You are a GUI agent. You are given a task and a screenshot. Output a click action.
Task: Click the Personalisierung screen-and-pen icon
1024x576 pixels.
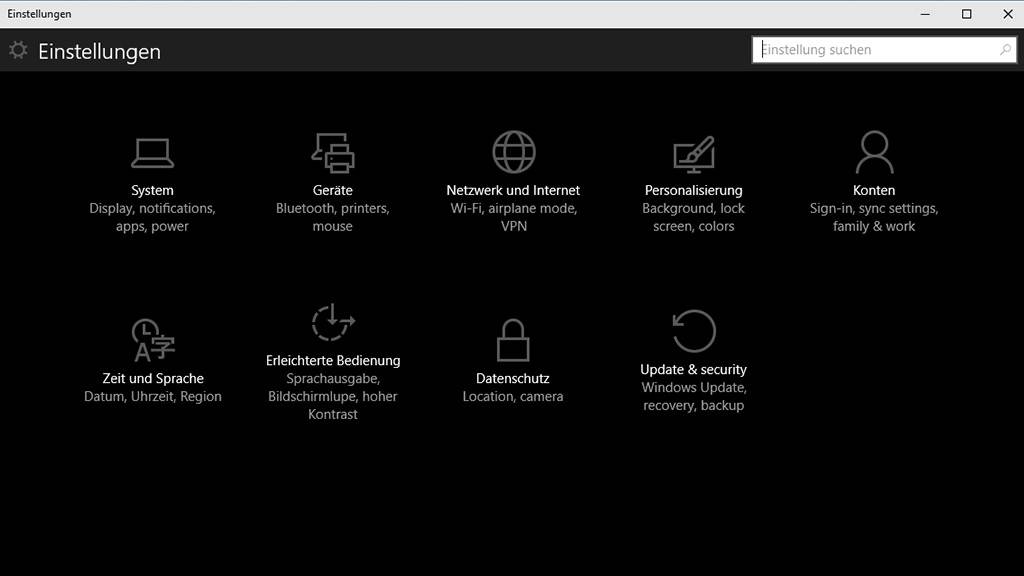[693, 153]
